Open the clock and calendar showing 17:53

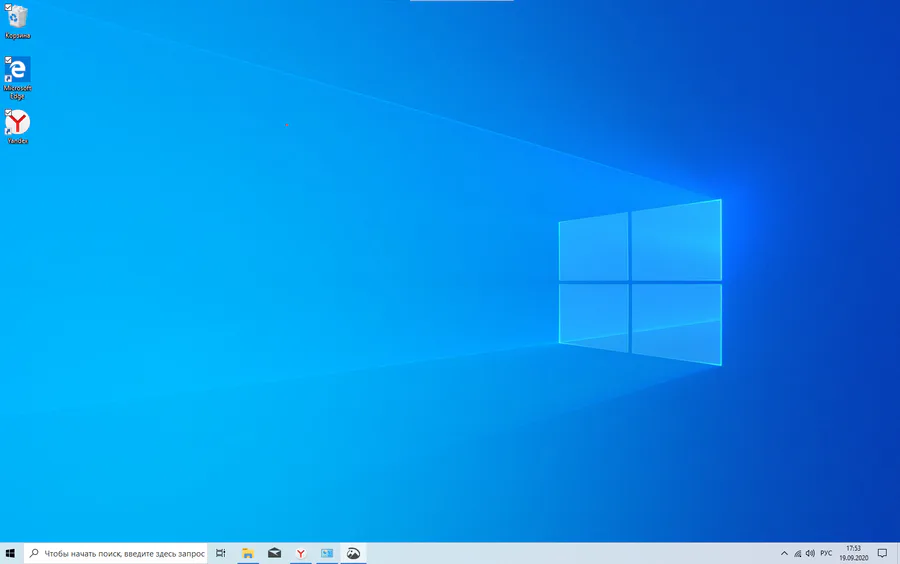click(x=854, y=553)
